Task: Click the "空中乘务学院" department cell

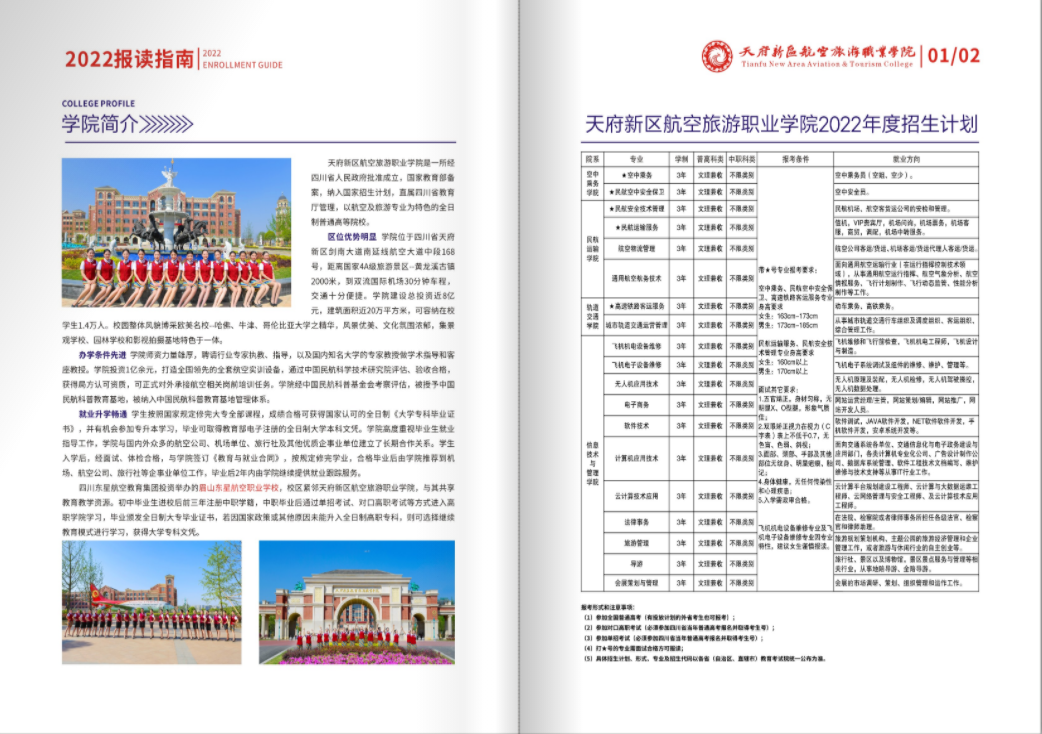Action: [x=592, y=184]
